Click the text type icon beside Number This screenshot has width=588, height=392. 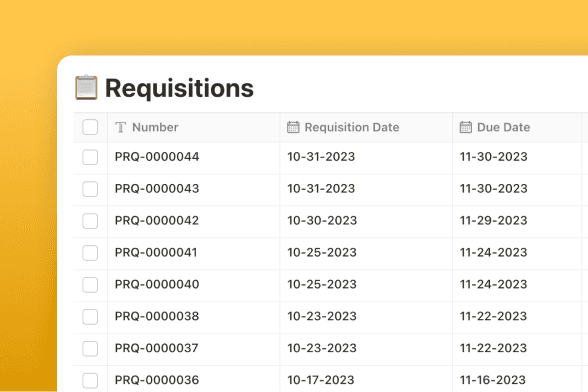(120, 128)
